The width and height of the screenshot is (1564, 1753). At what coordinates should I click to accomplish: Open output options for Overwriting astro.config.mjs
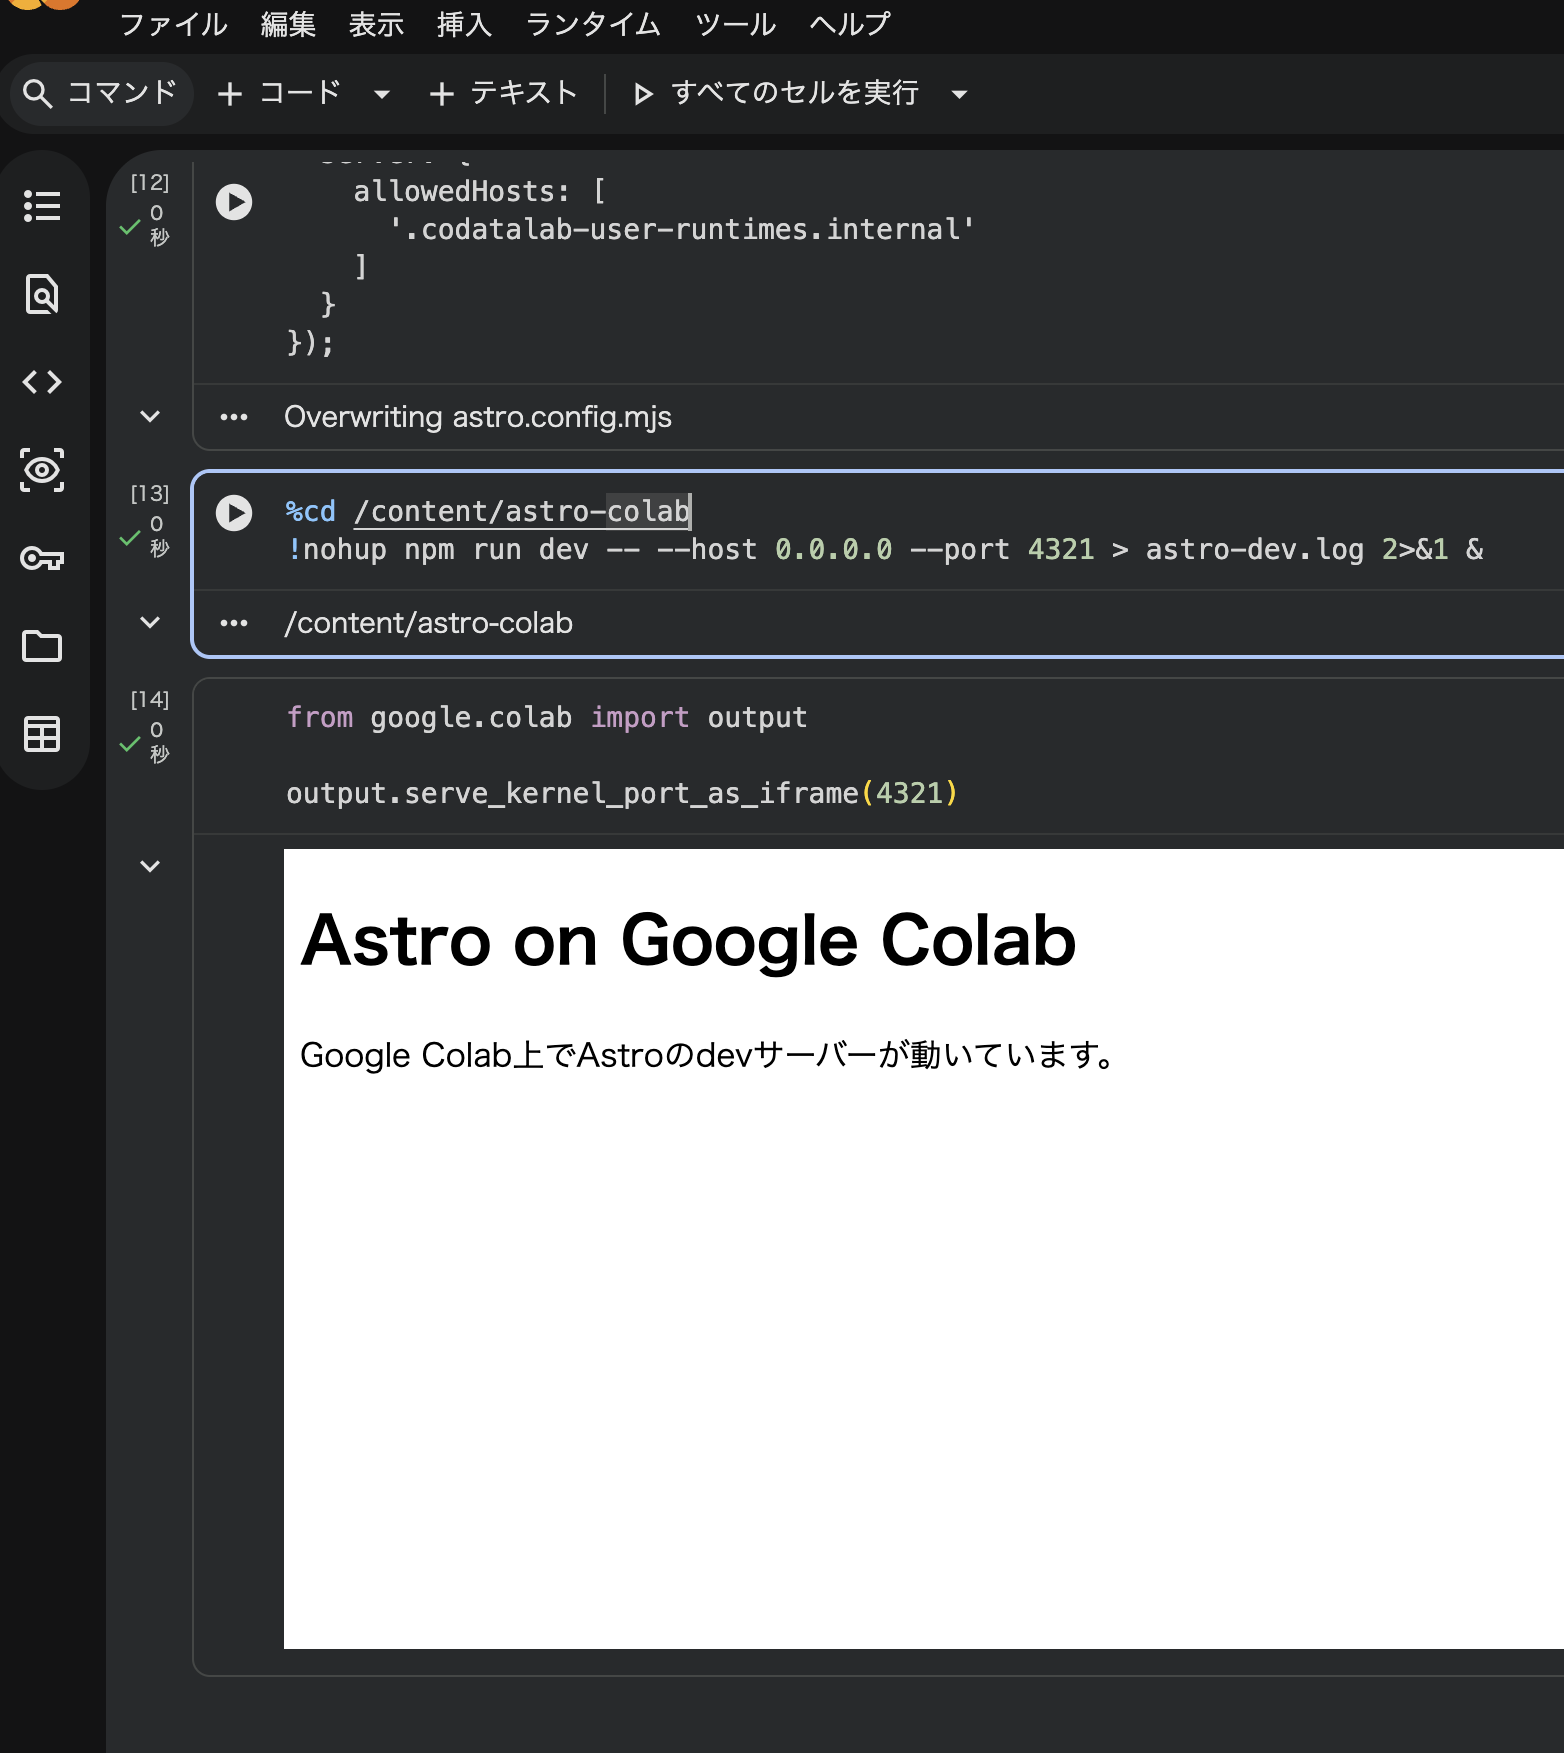234,417
